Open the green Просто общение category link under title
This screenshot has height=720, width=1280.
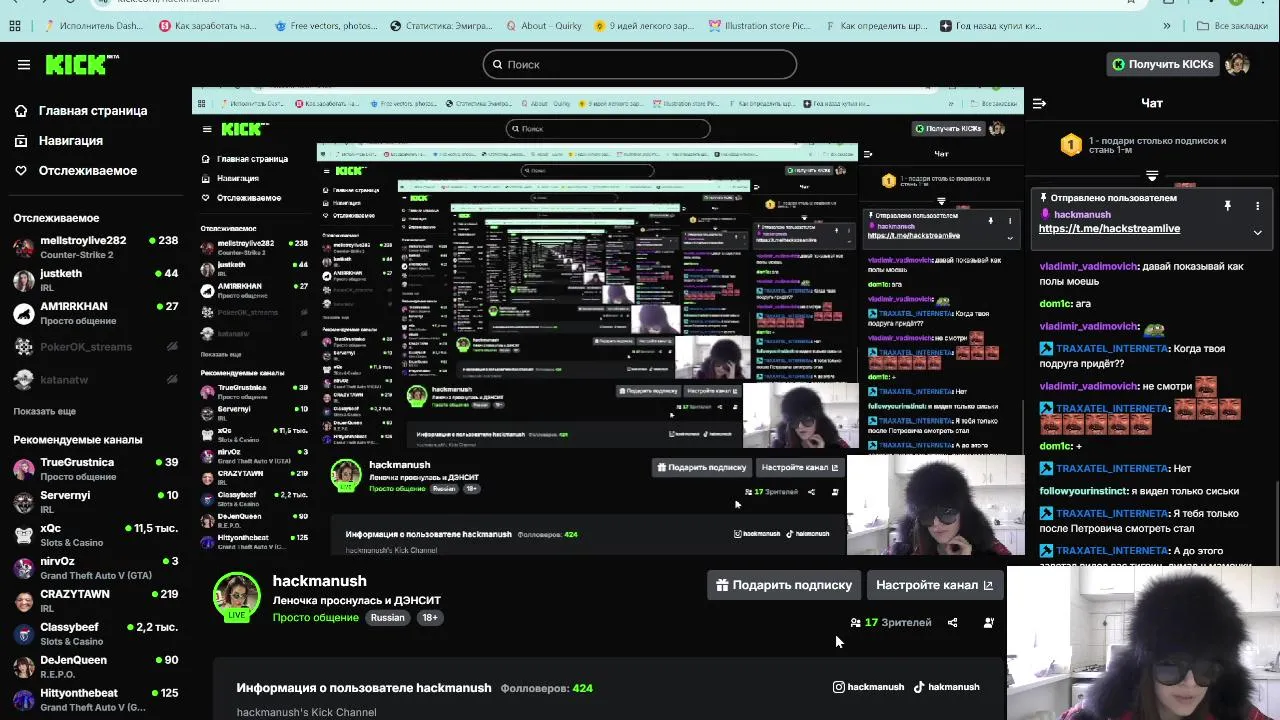(x=315, y=618)
